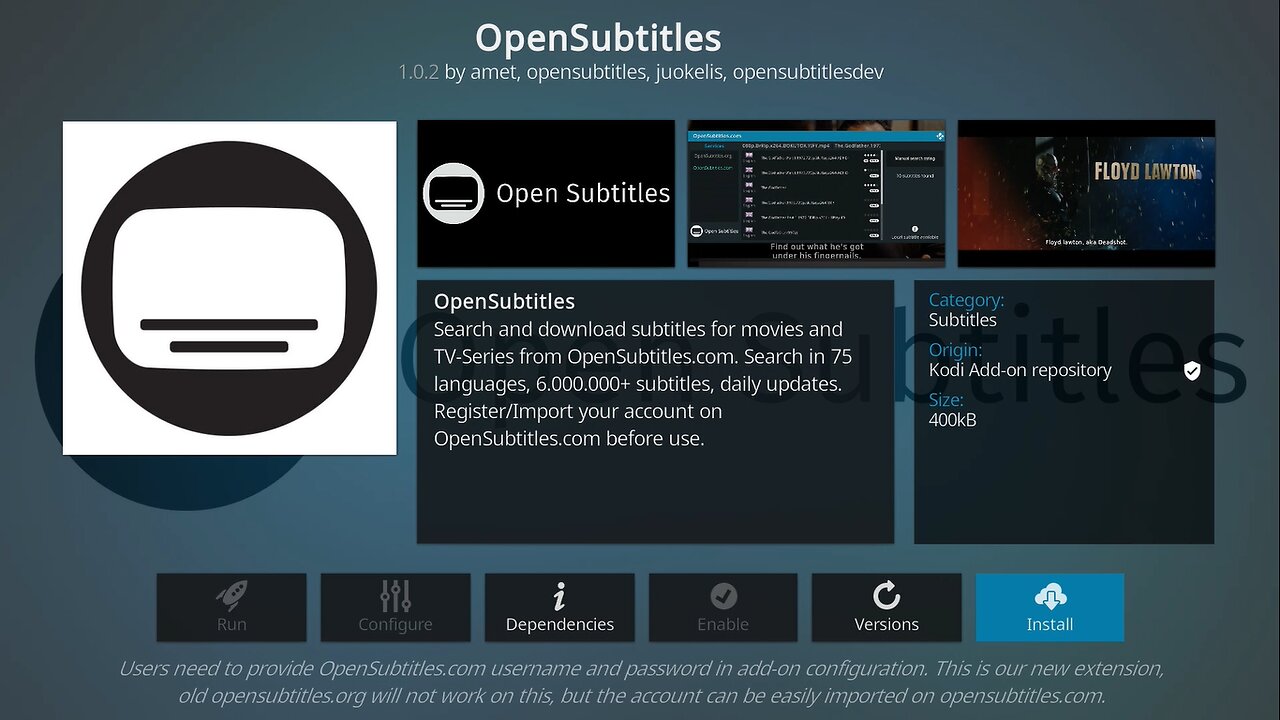
Task: View the Open Subtitles logo screenshot
Action: (546, 193)
